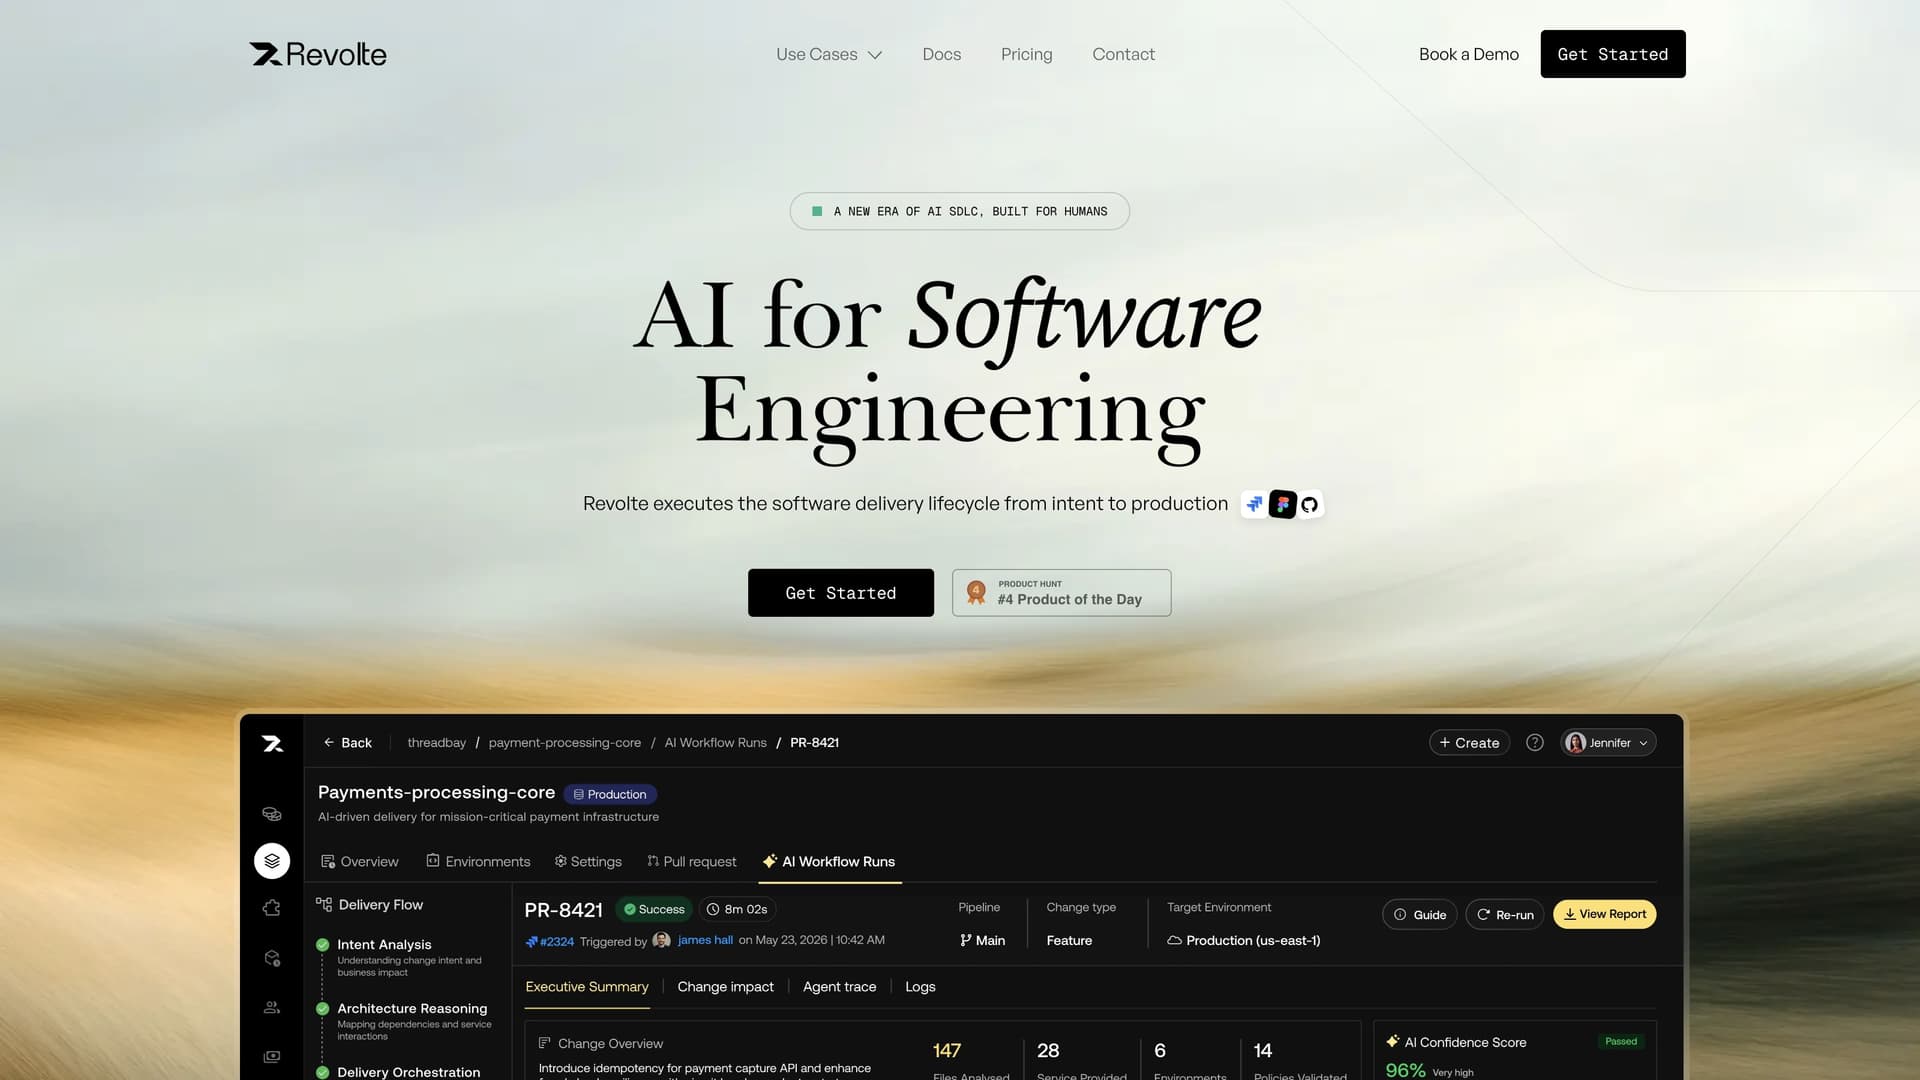Screen dimensions: 1920x1080
Task: Open the Contact navigation link
Action: tap(1123, 54)
